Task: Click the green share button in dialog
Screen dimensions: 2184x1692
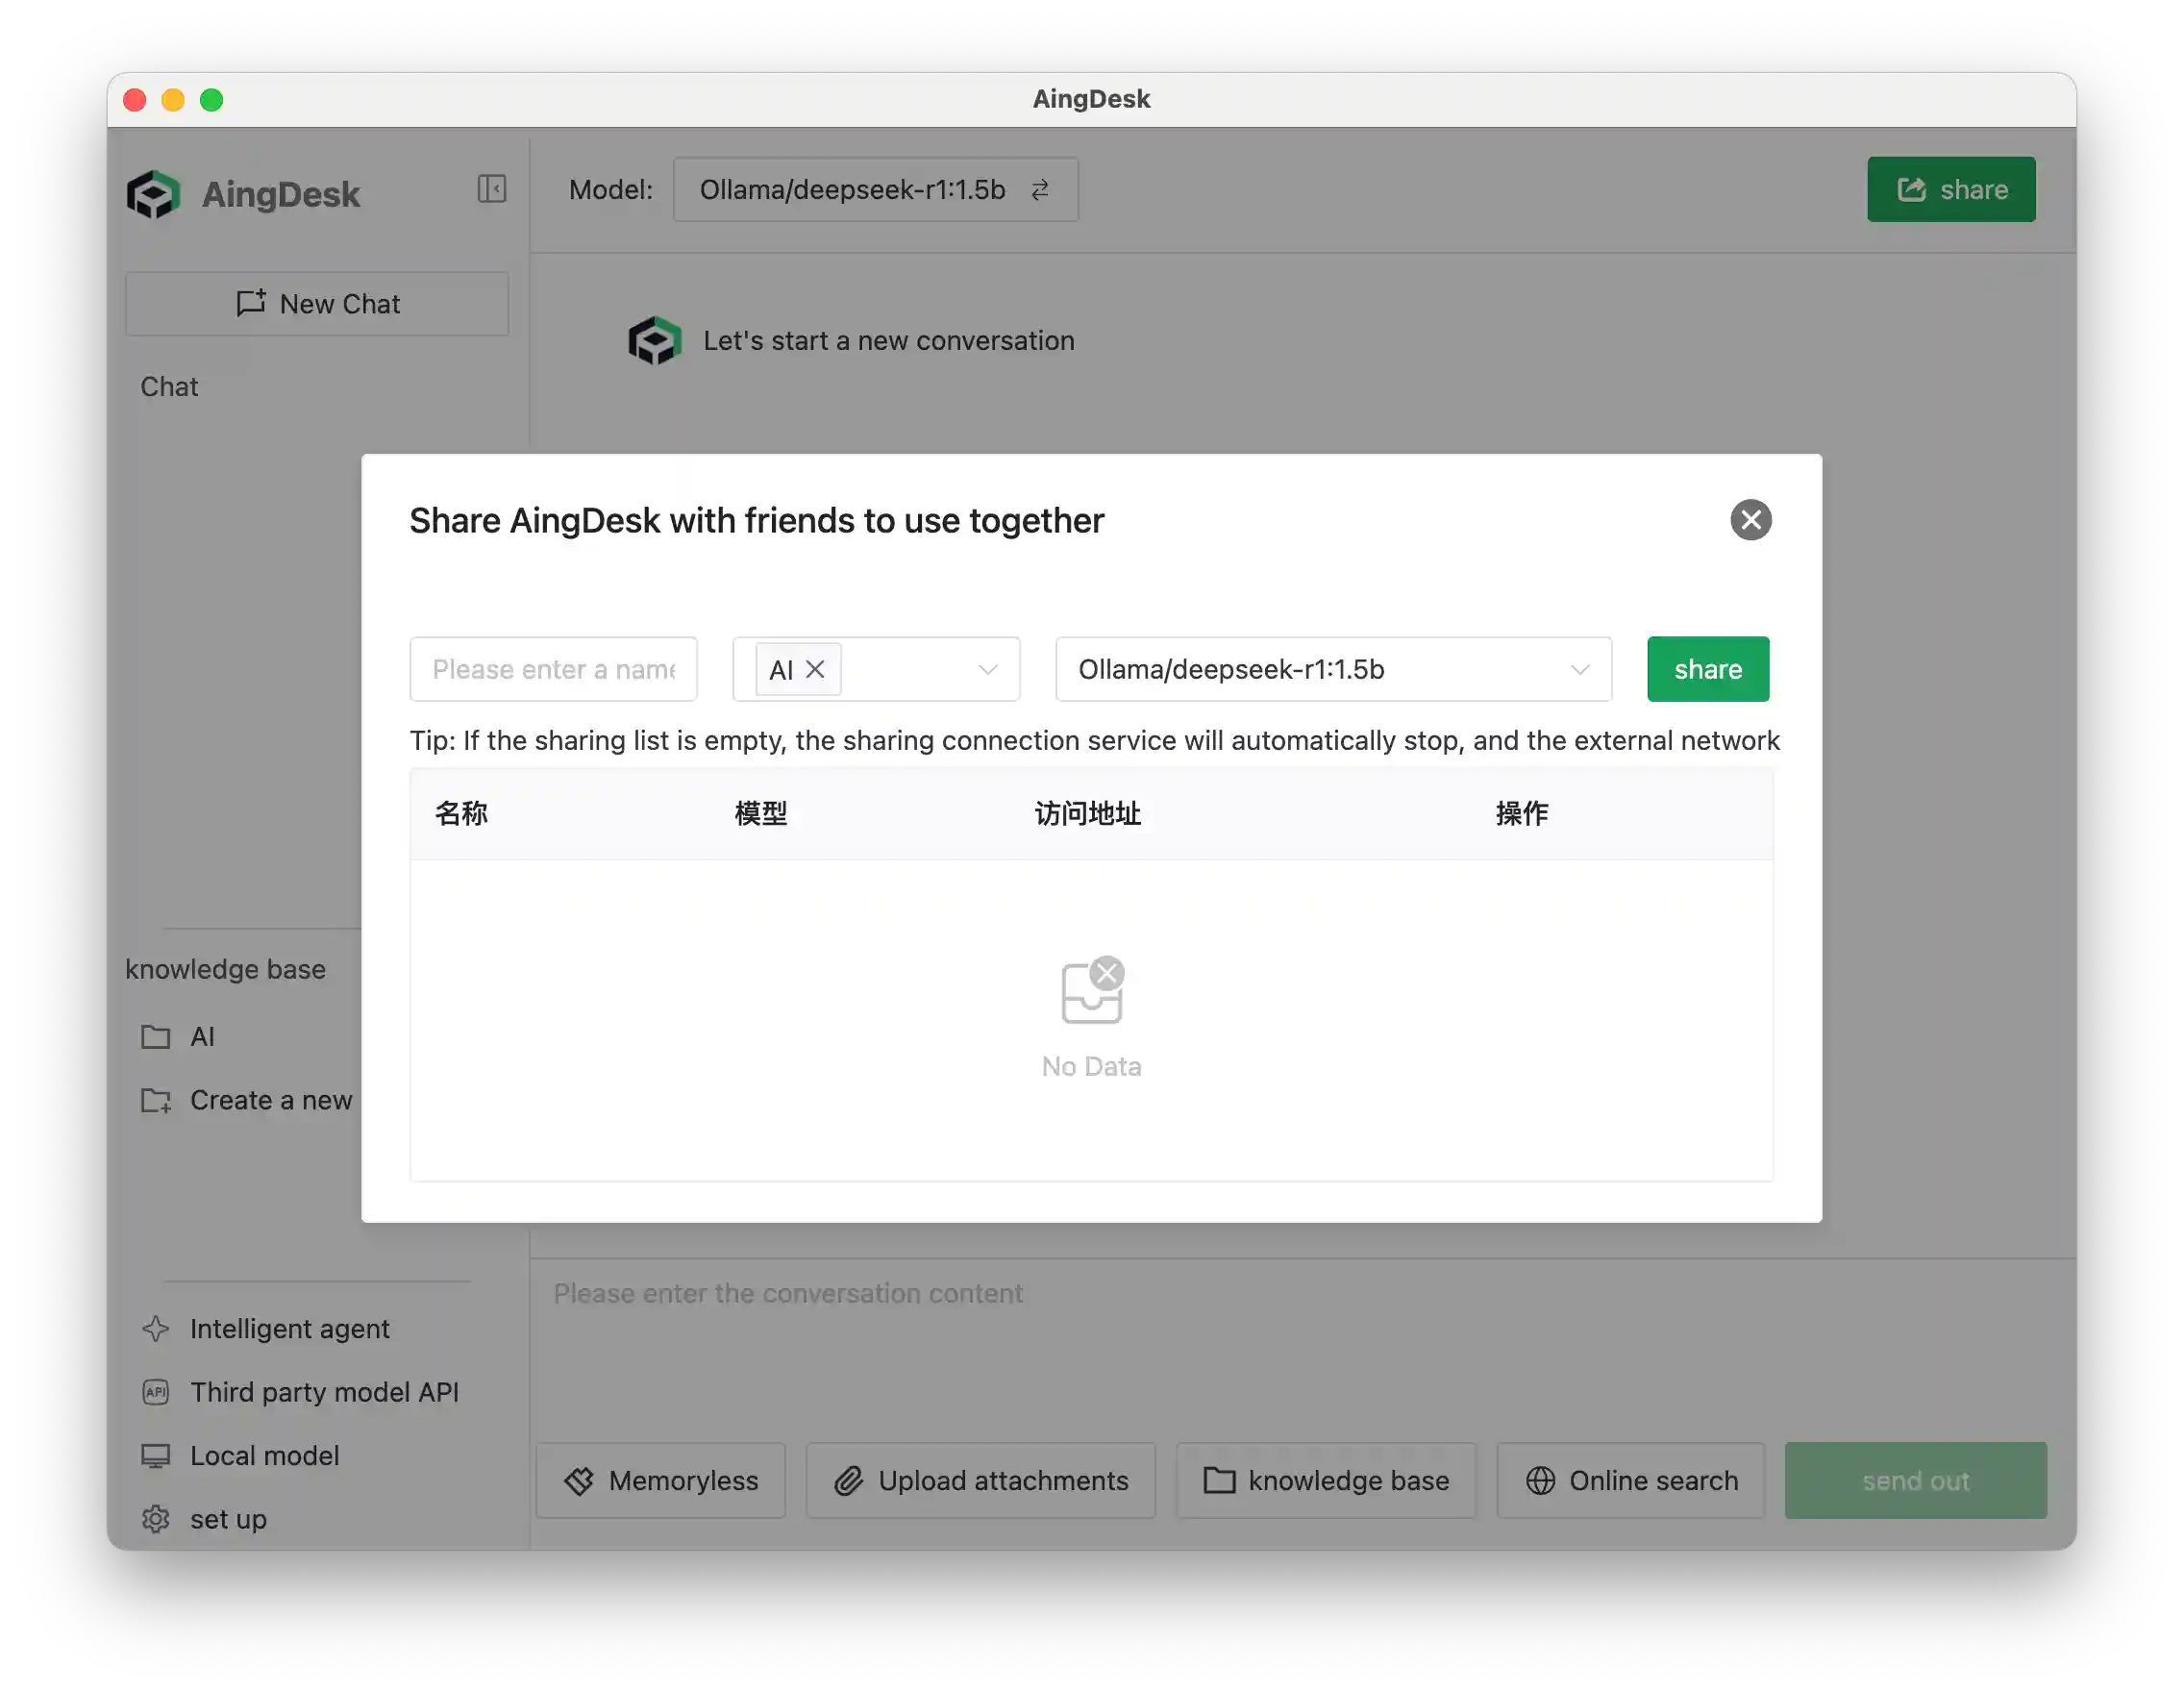Action: click(x=1707, y=669)
